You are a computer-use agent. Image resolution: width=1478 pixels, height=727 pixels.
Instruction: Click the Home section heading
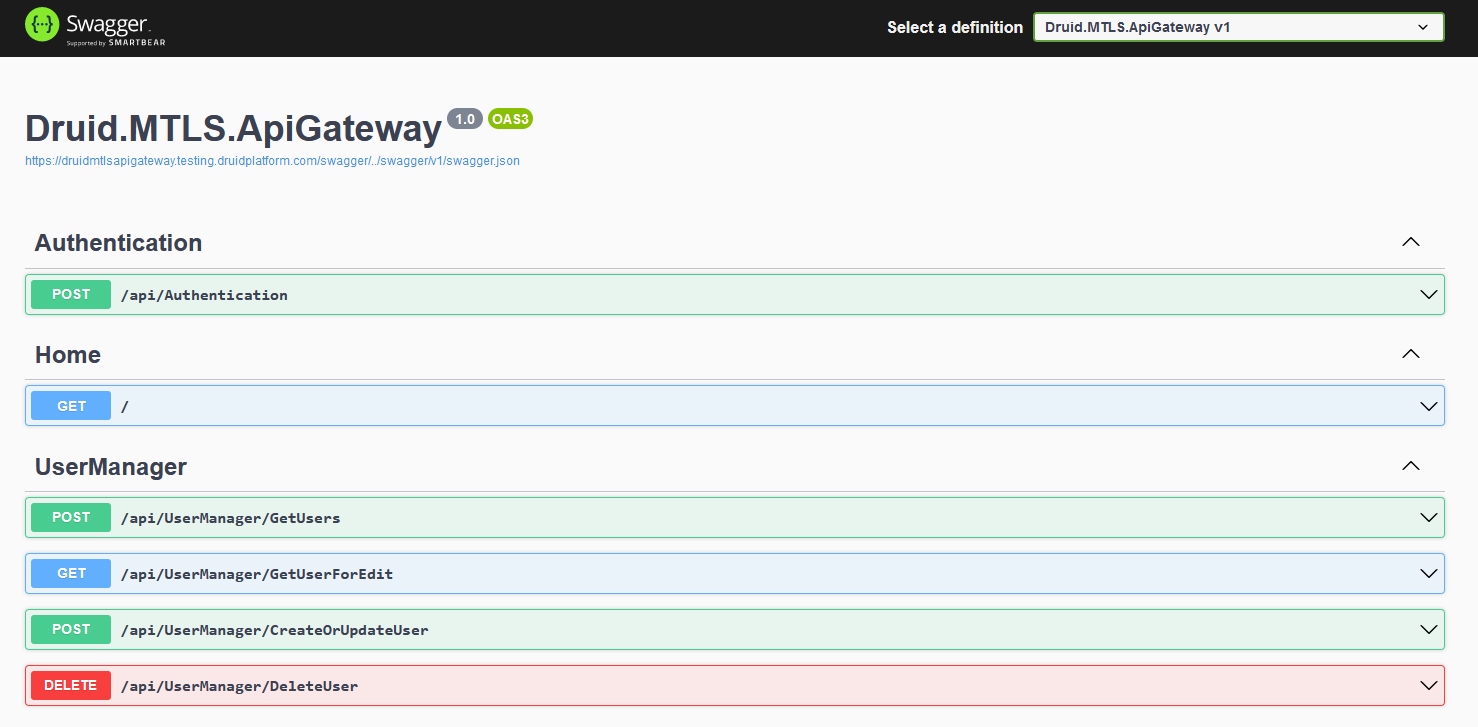[x=68, y=355]
